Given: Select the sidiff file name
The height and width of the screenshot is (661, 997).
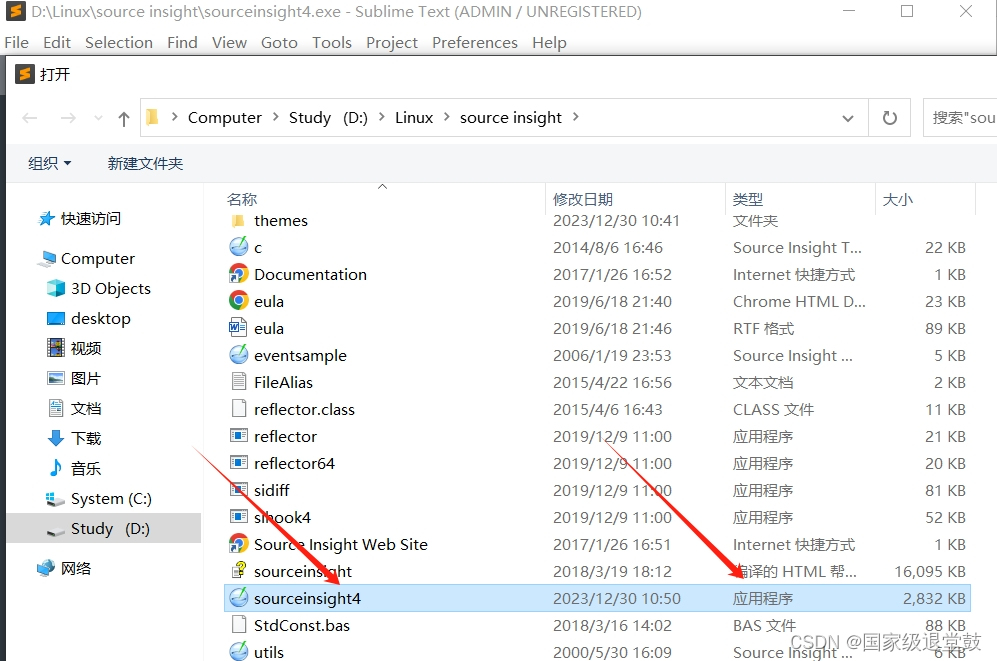Looking at the screenshot, I should [x=272, y=490].
